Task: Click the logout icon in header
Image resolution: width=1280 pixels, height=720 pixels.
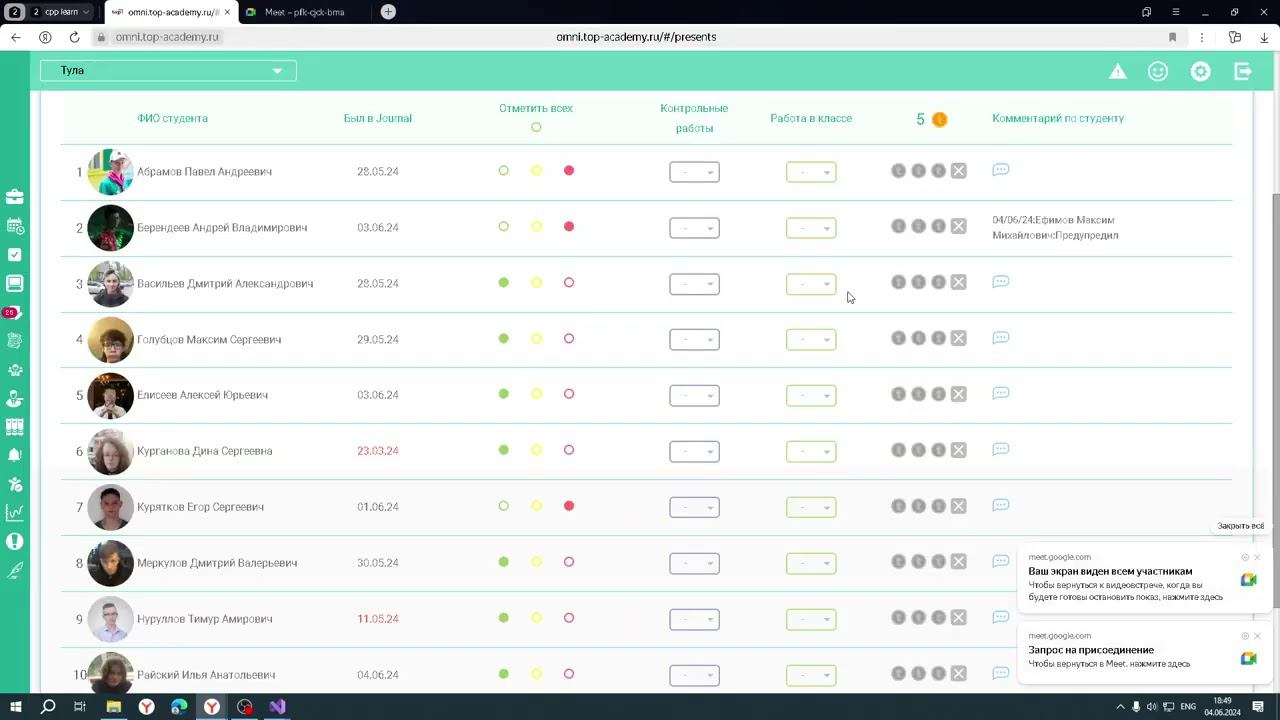Action: [x=1243, y=71]
